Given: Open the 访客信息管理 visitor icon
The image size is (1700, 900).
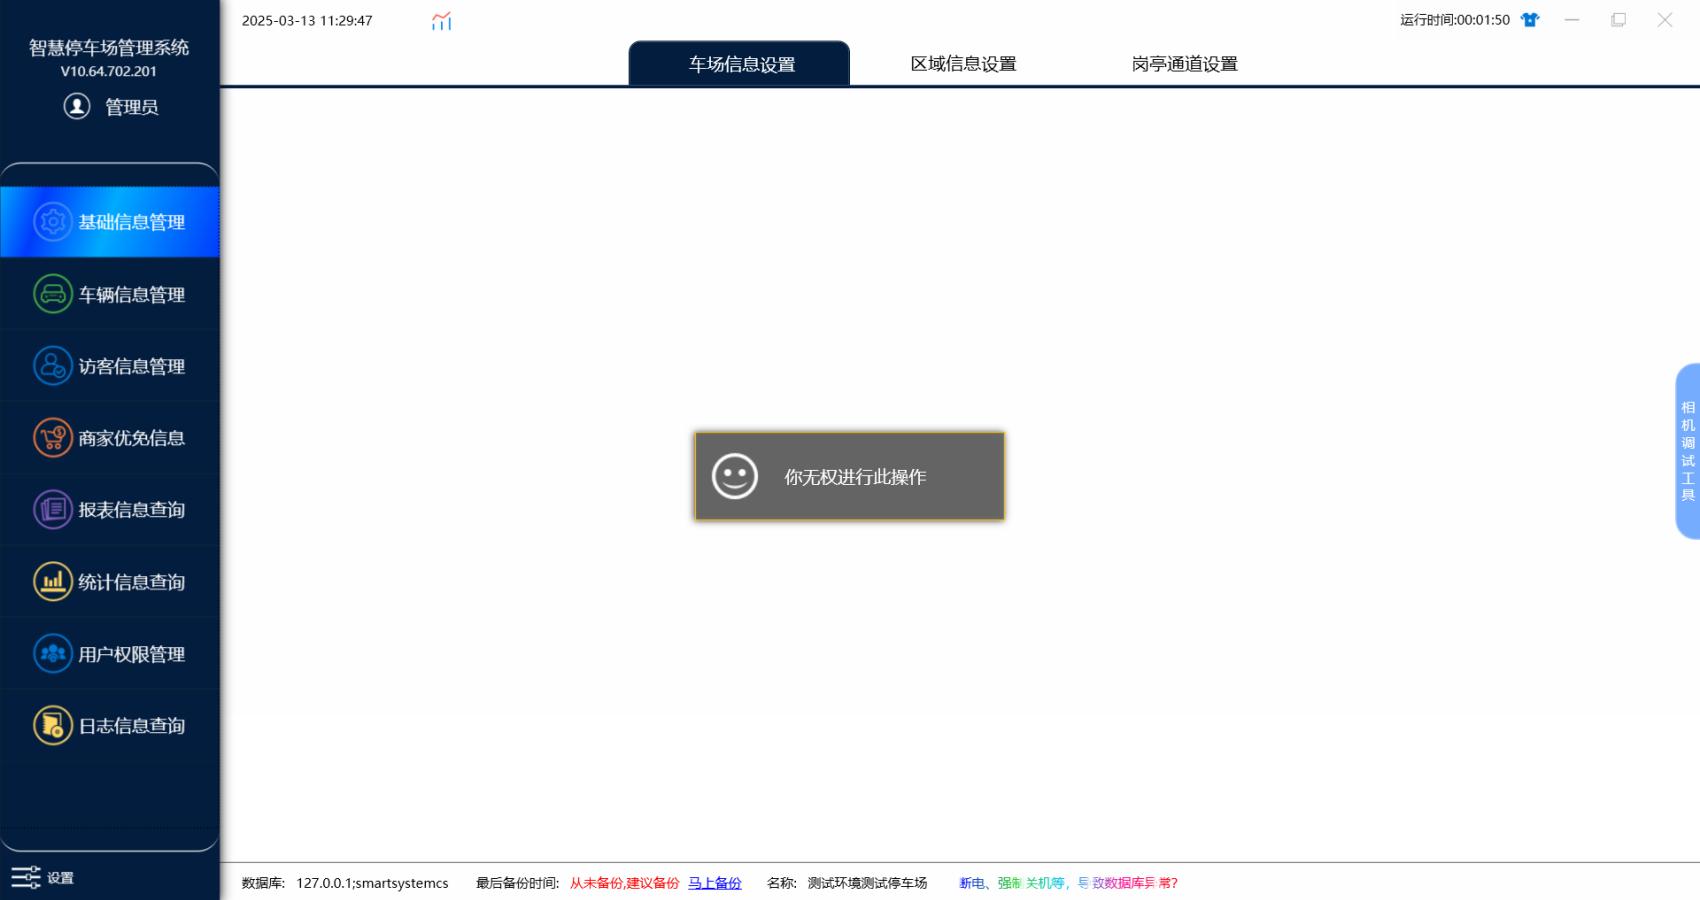Looking at the screenshot, I should (x=53, y=366).
